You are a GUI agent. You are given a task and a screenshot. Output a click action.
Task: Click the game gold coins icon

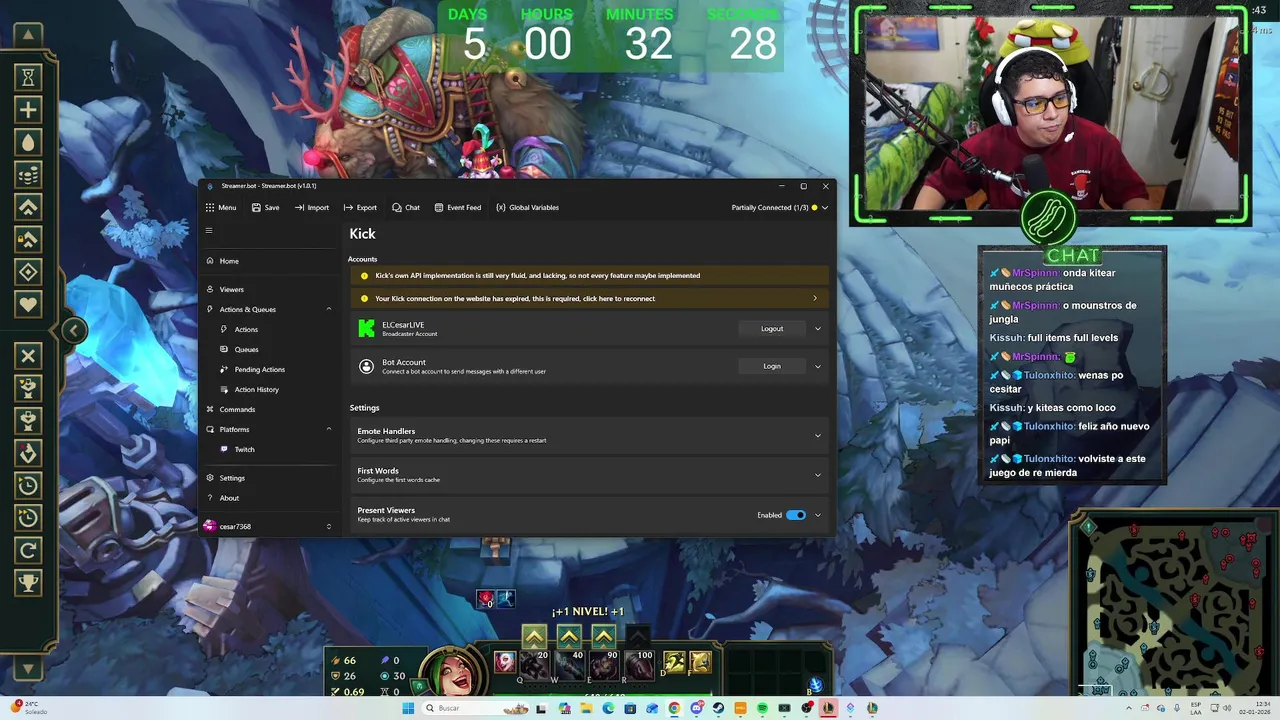click(28, 176)
